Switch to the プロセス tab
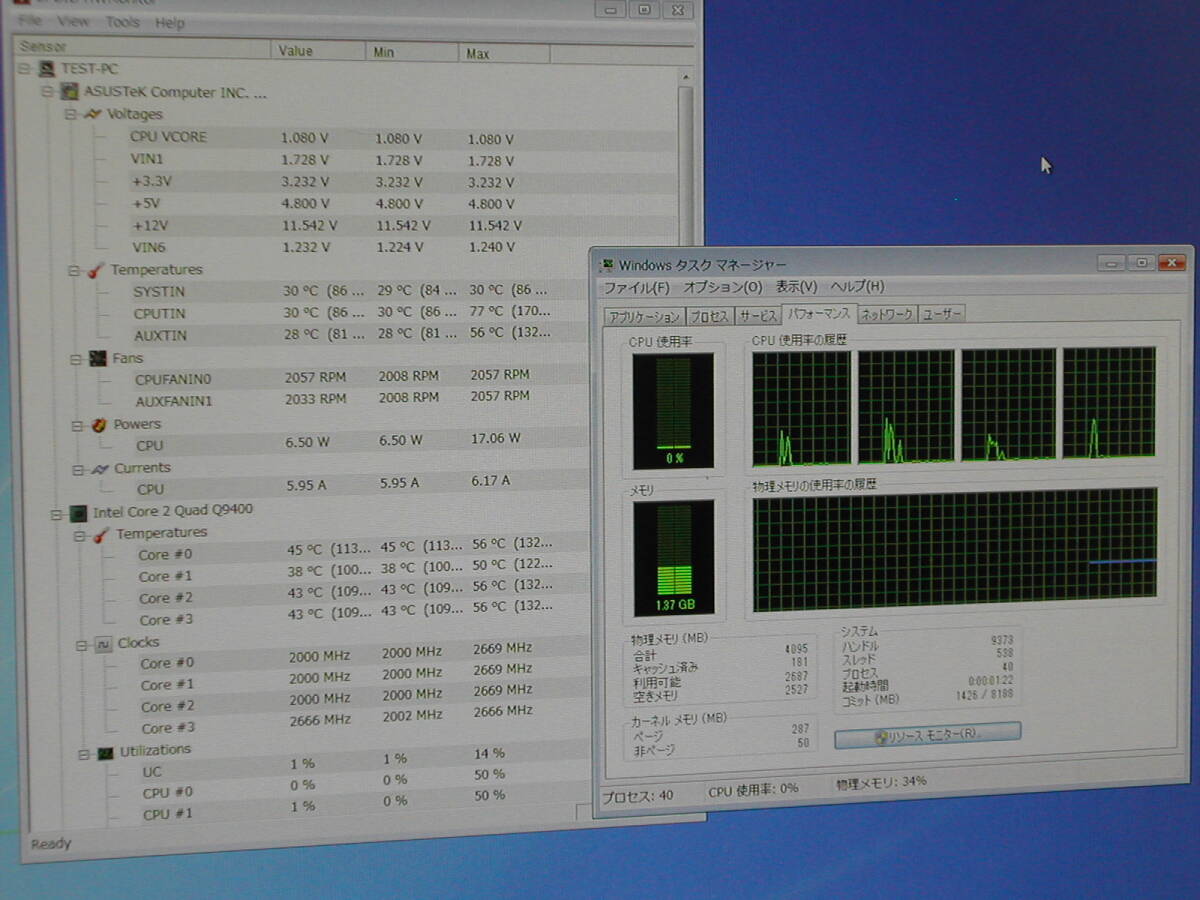This screenshot has width=1200, height=900. click(709, 316)
